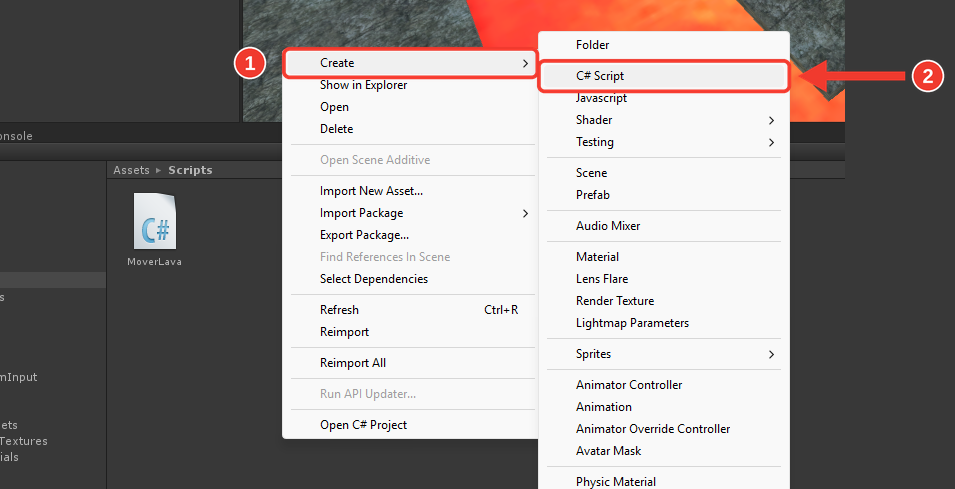This screenshot has height=489, width=955.
Task: Open the Import Package submenu
Action: click(x=411, y=213)
